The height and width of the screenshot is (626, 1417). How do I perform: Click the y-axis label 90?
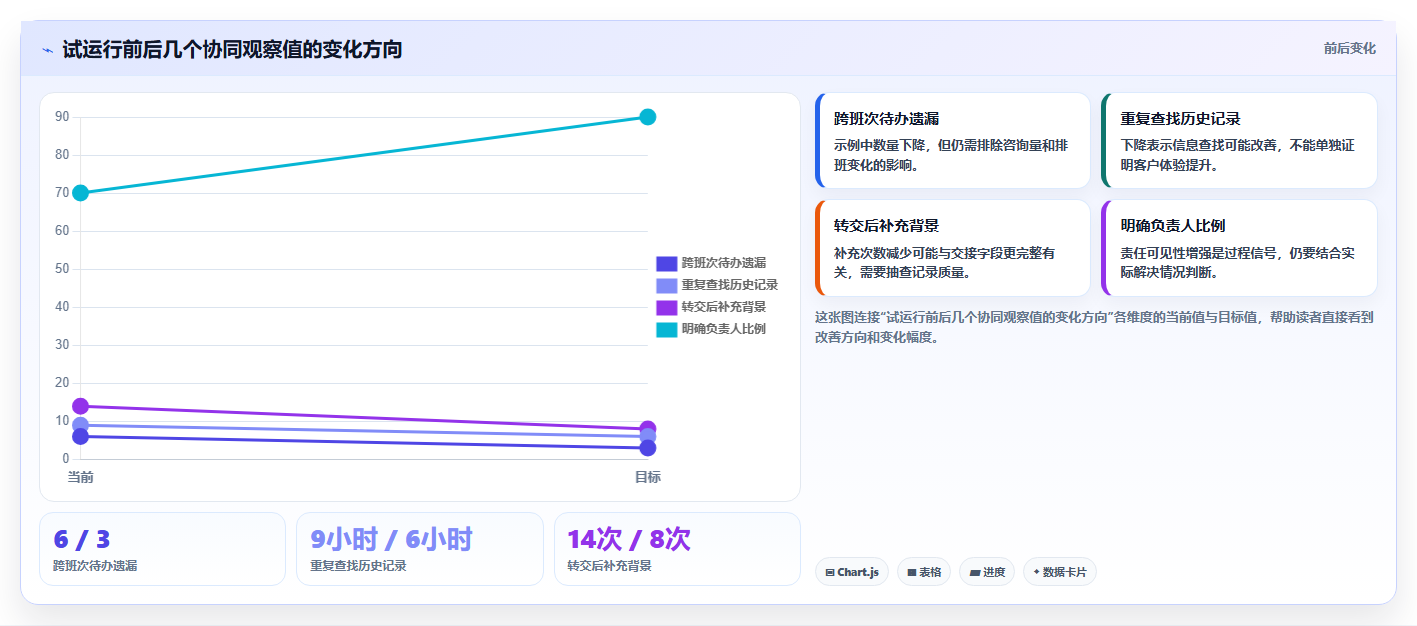point(62,117)
